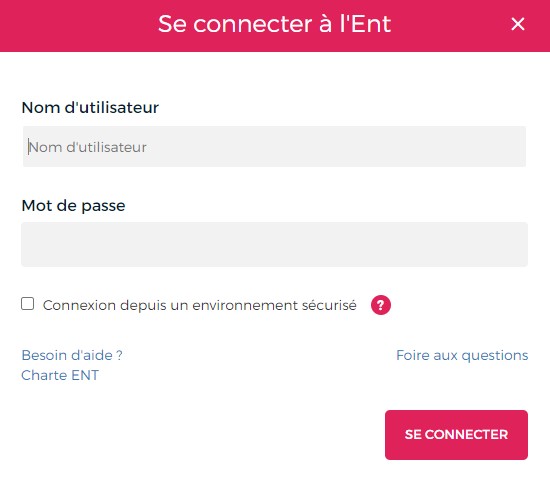550x480 pixels.
Task: Click the environnement sécurisé checkbox label text
Action: [x=200, y=305]
